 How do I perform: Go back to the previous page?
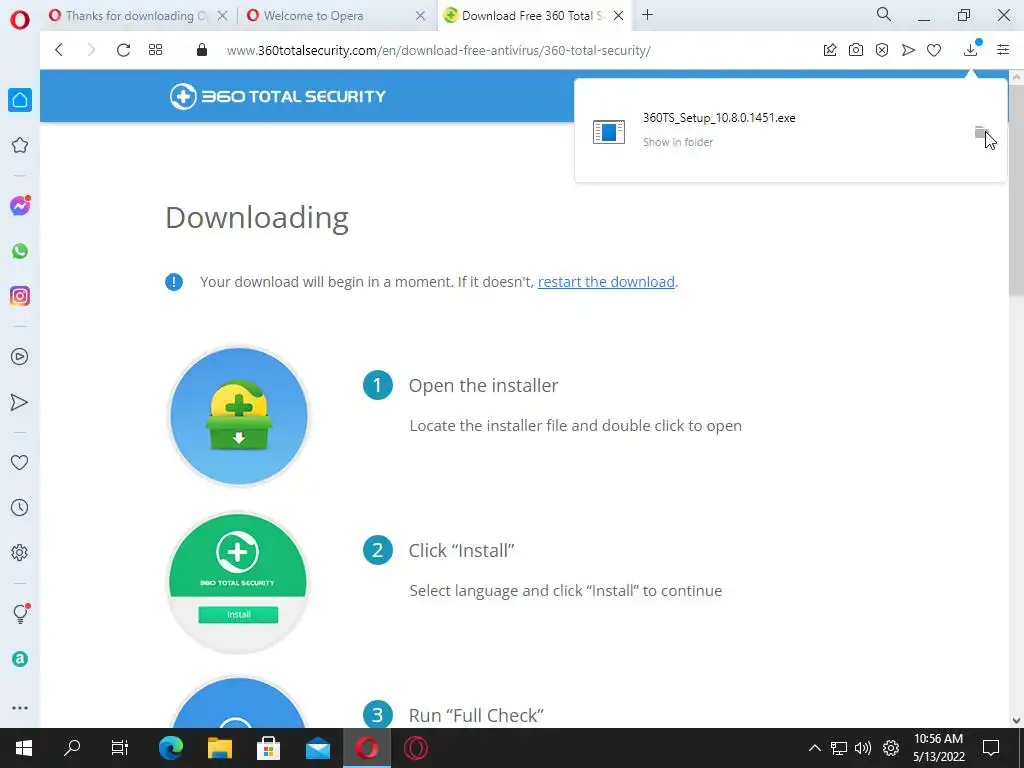(59, 50)
